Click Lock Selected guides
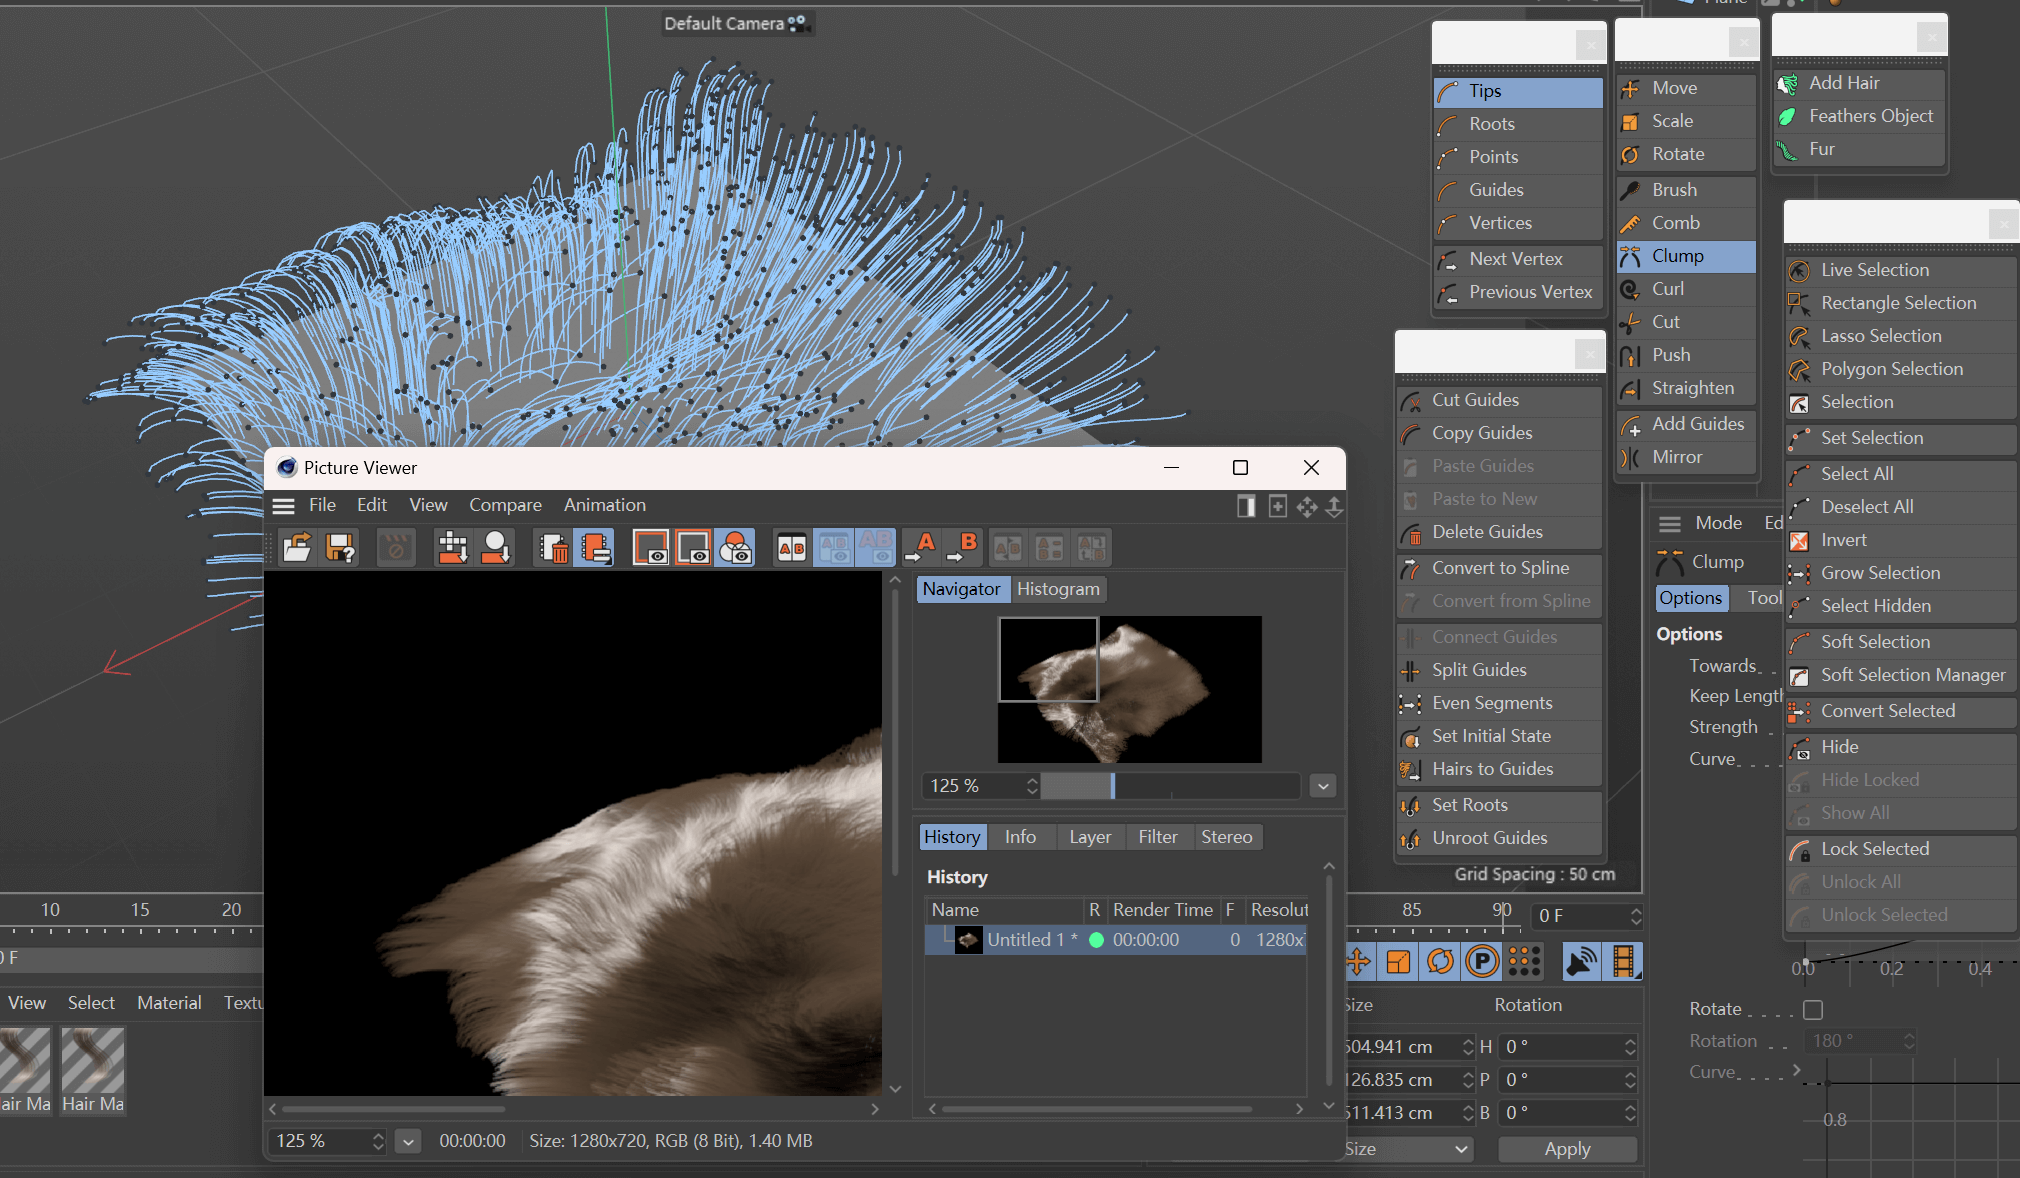Viewport: 2020px width, 1178px height. 1900,849
